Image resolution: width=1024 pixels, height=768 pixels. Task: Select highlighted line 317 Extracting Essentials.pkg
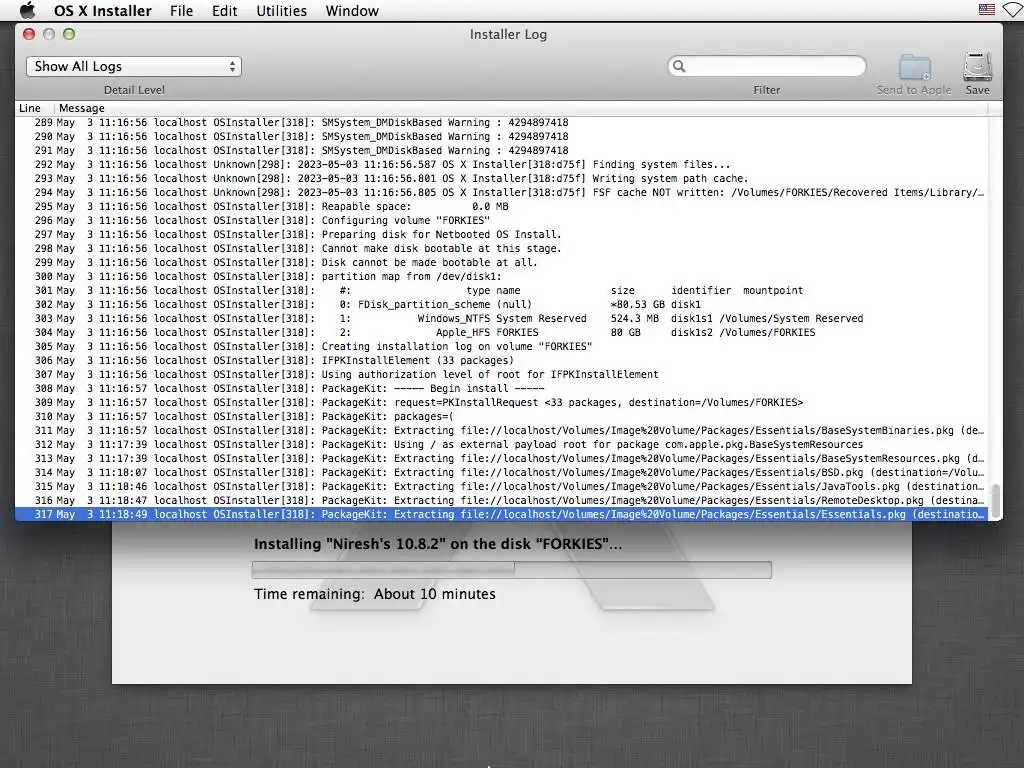pyautogui.click(x=502, y=515)
